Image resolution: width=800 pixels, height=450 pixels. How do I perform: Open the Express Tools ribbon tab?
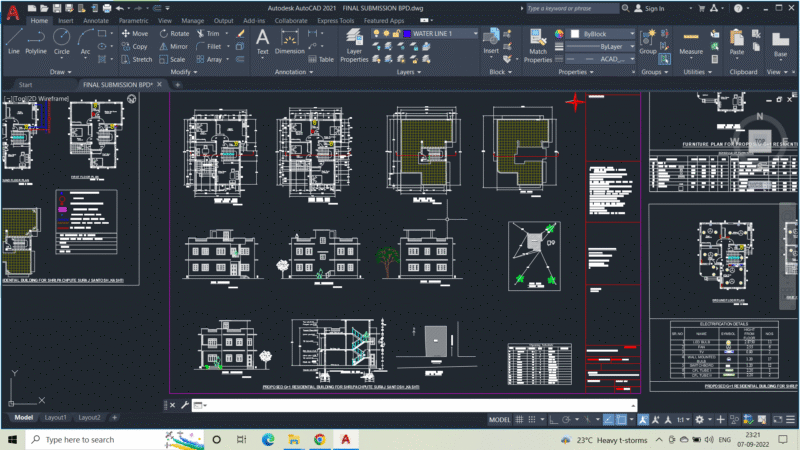click(x=335, y=20)
